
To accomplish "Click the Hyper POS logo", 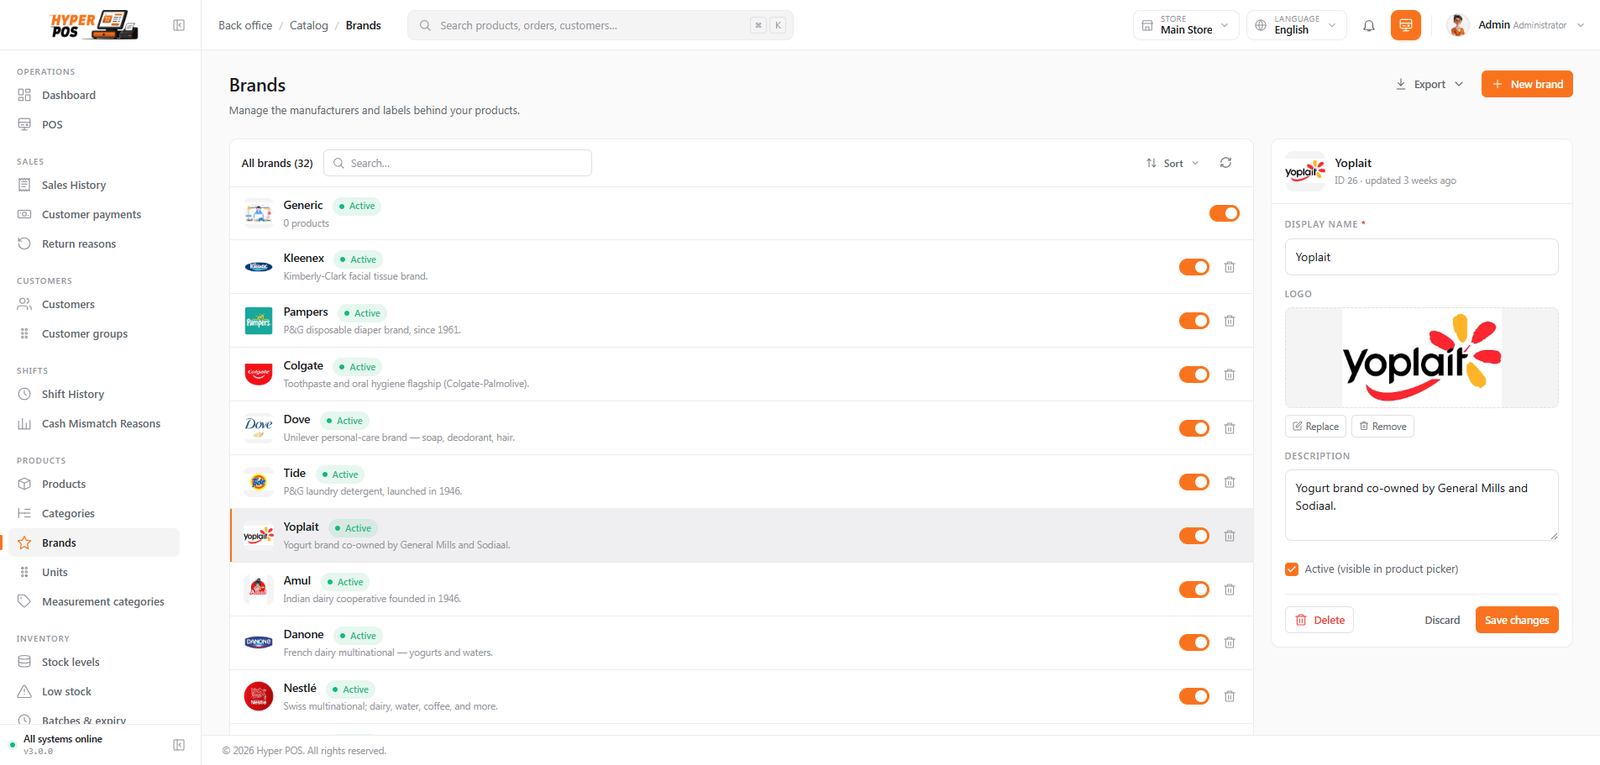I will coord(94,25).
